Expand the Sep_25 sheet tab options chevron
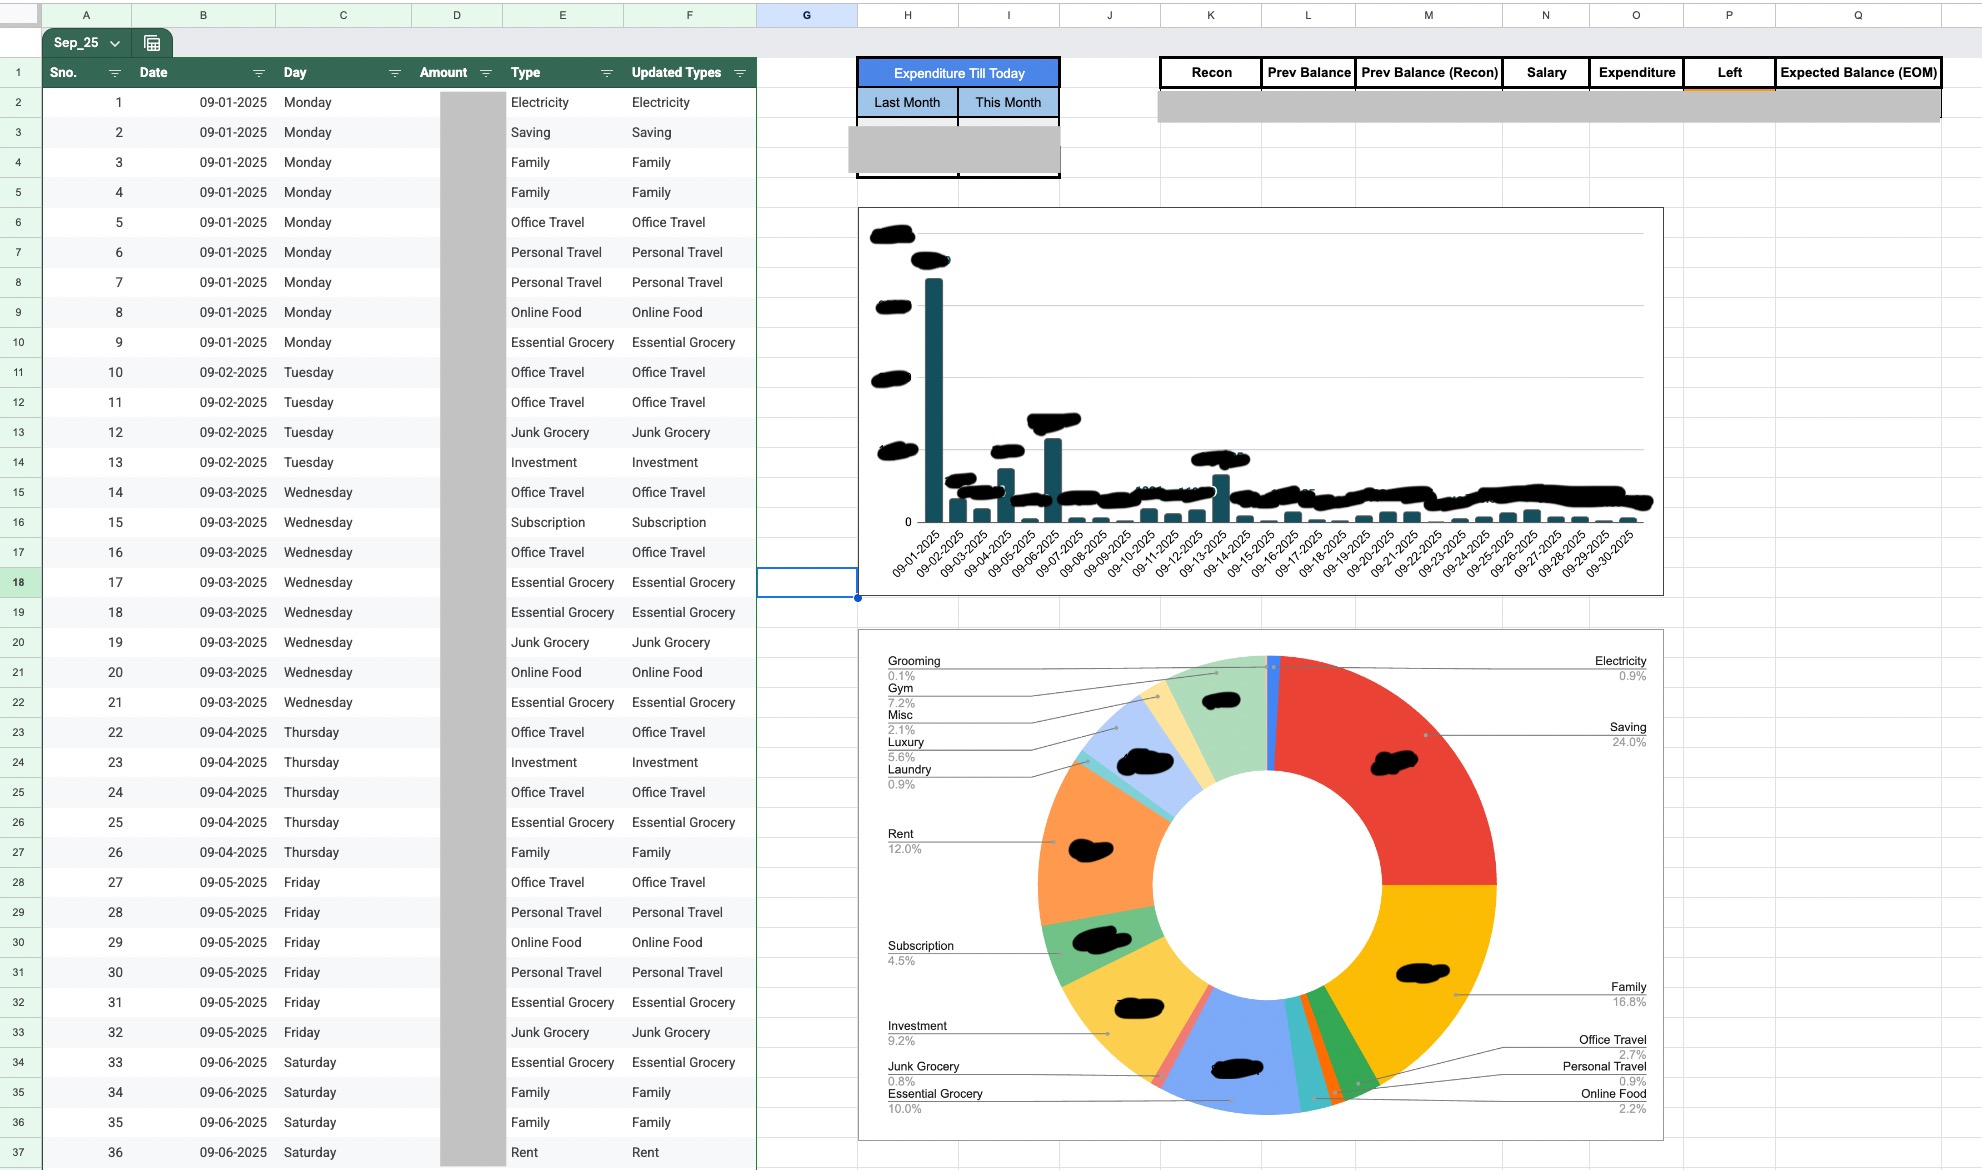Image resolution: width=1982 pixels, height=1170 pixels. click(x=114, y=43)
